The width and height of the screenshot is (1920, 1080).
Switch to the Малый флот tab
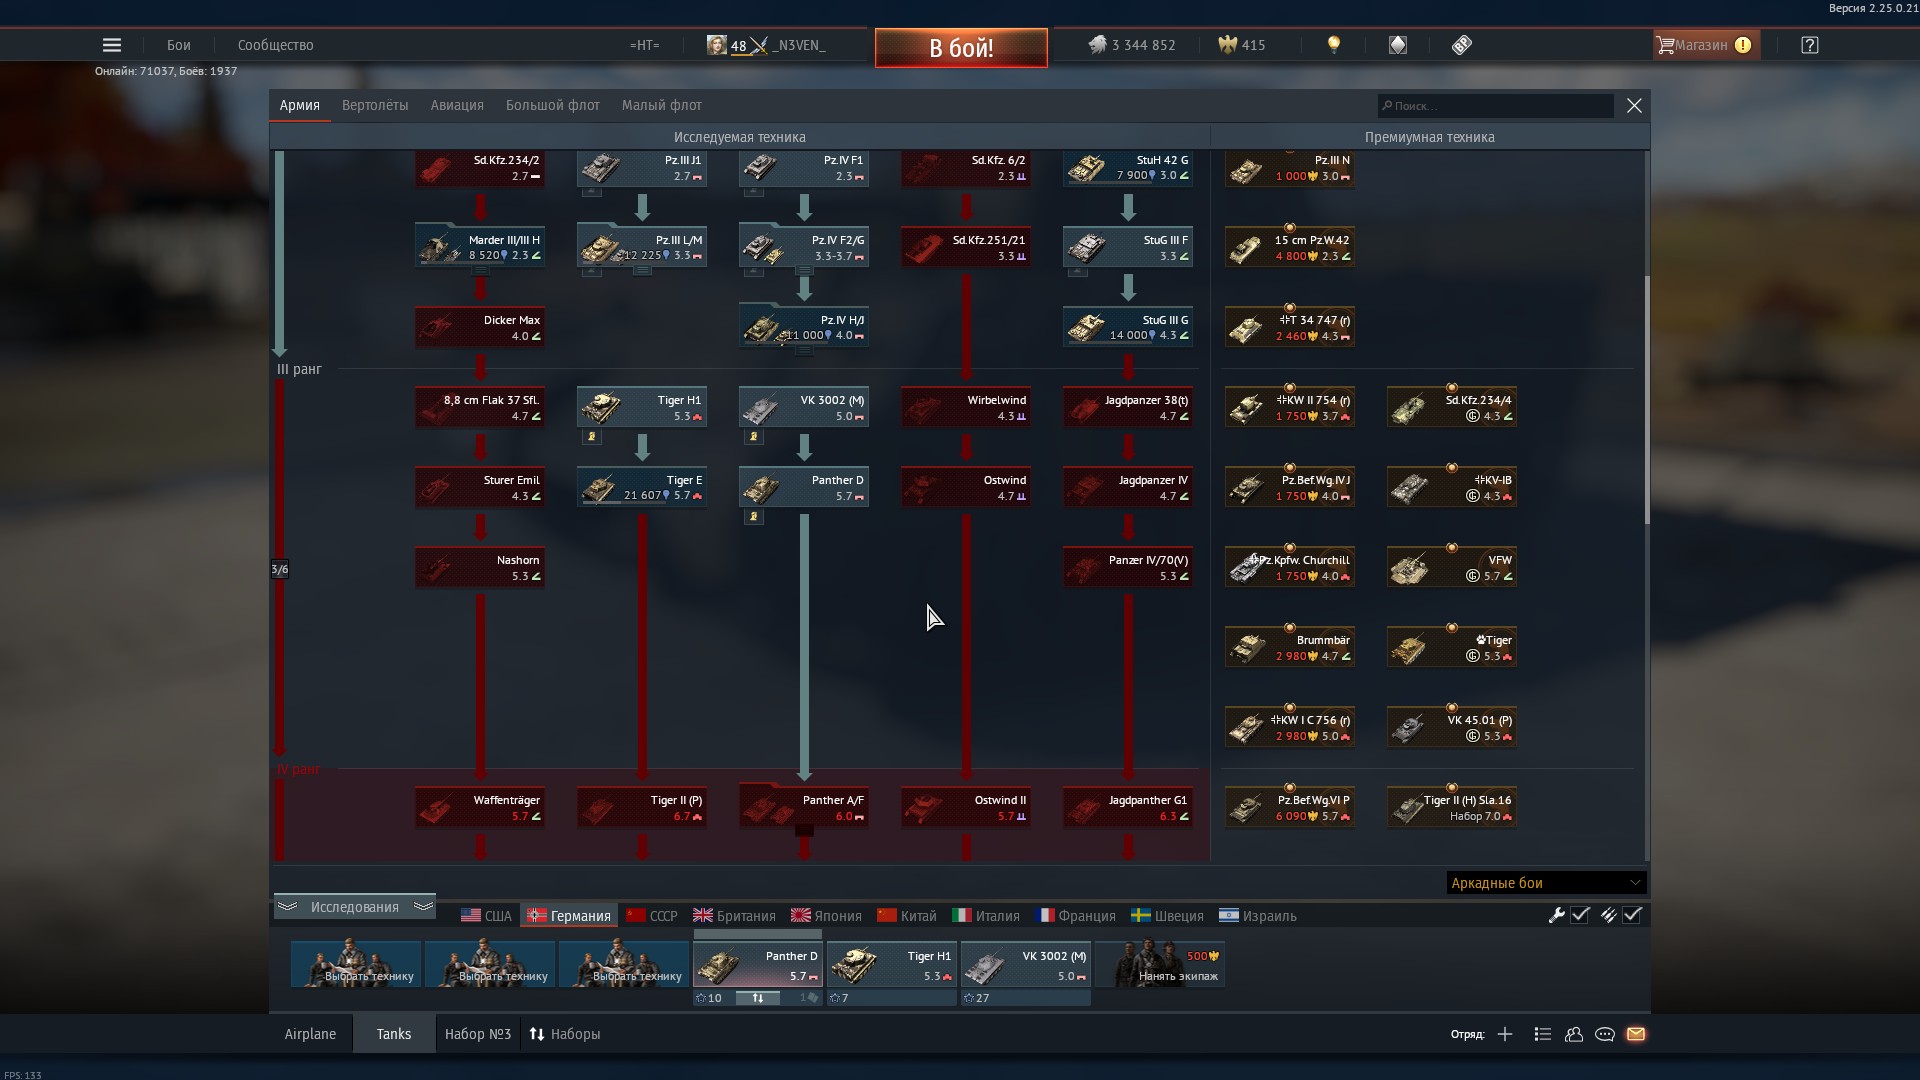[662, 105]
